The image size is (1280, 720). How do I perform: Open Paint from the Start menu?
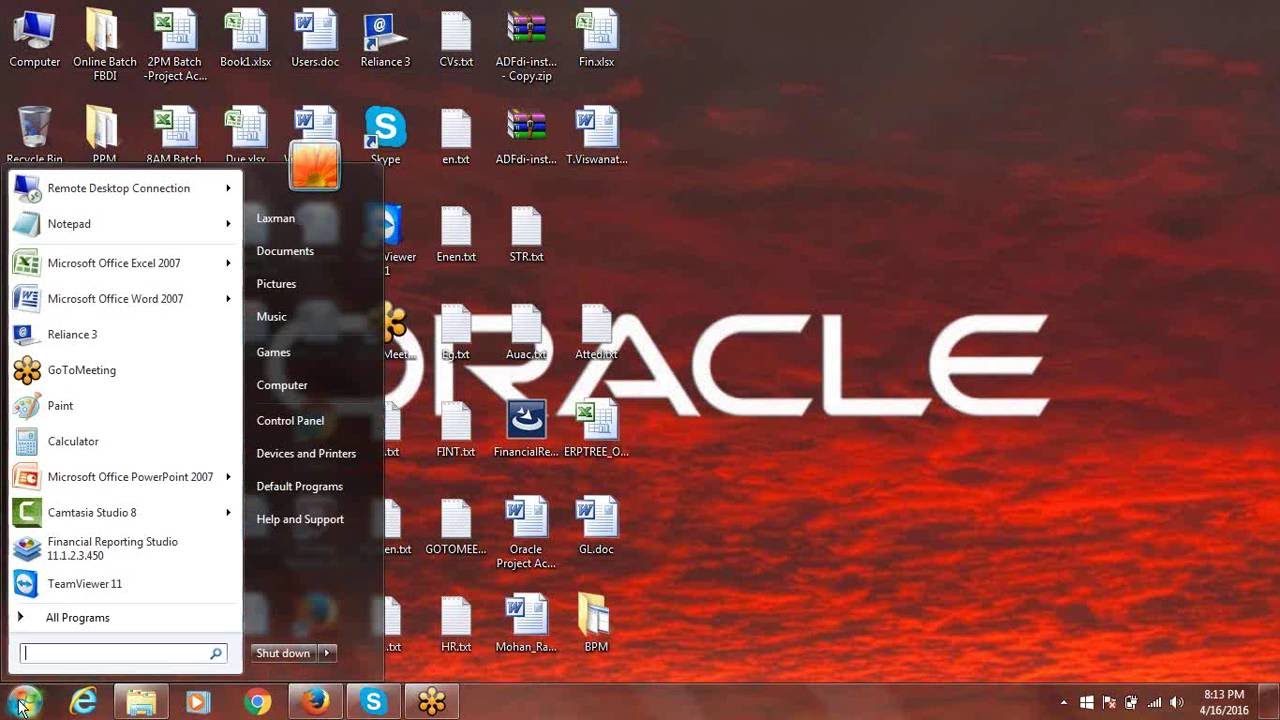point(126,406)
